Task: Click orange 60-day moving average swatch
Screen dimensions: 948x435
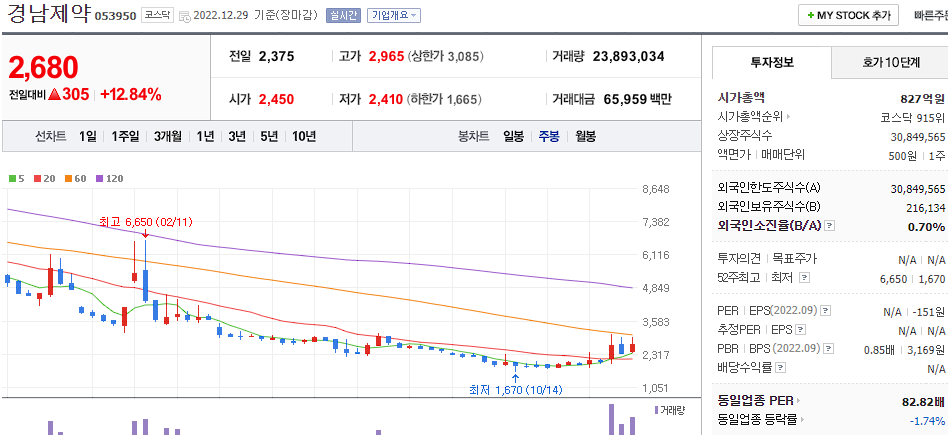Action: [x=68, y=178]
